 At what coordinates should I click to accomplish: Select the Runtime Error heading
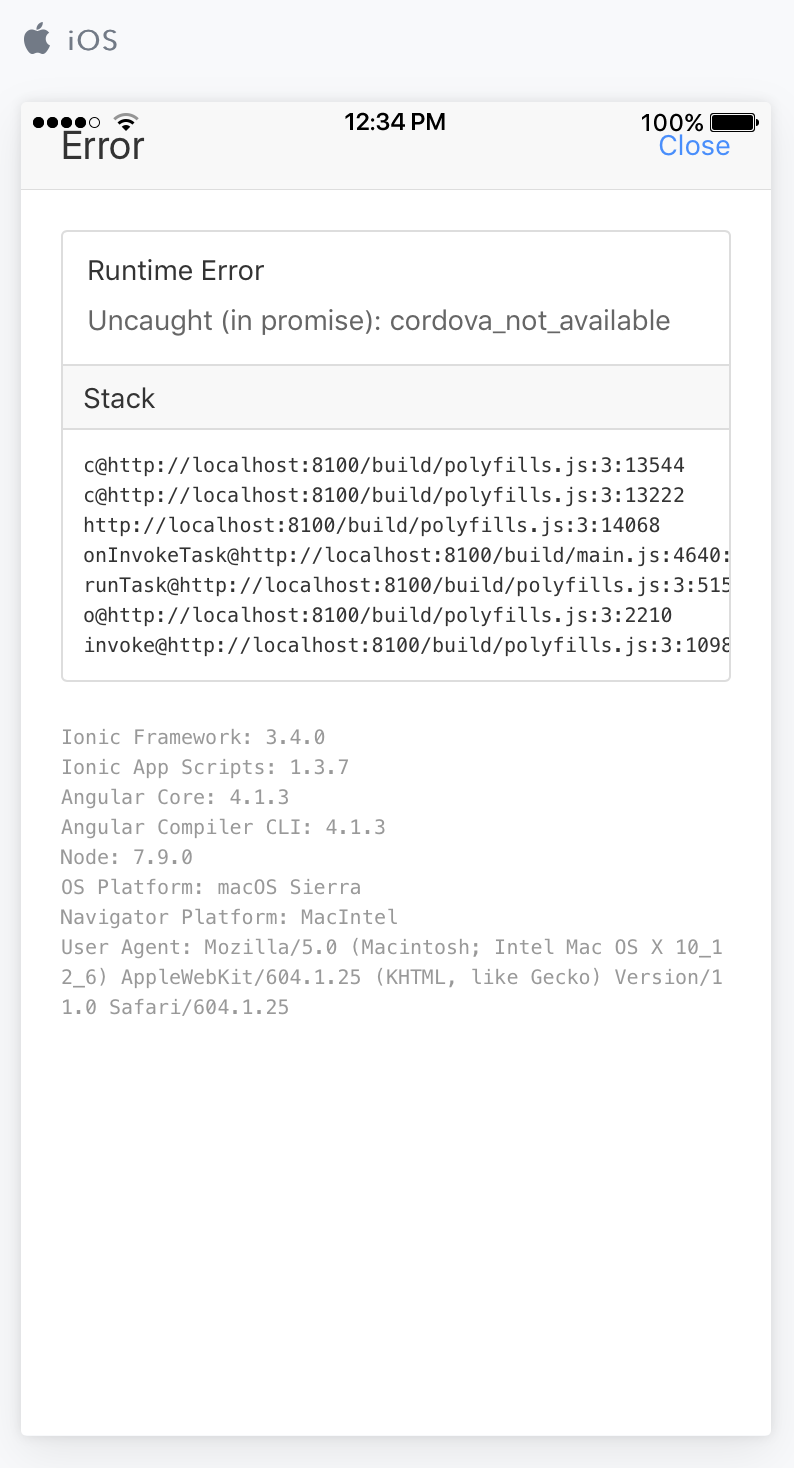pos(176,270)
